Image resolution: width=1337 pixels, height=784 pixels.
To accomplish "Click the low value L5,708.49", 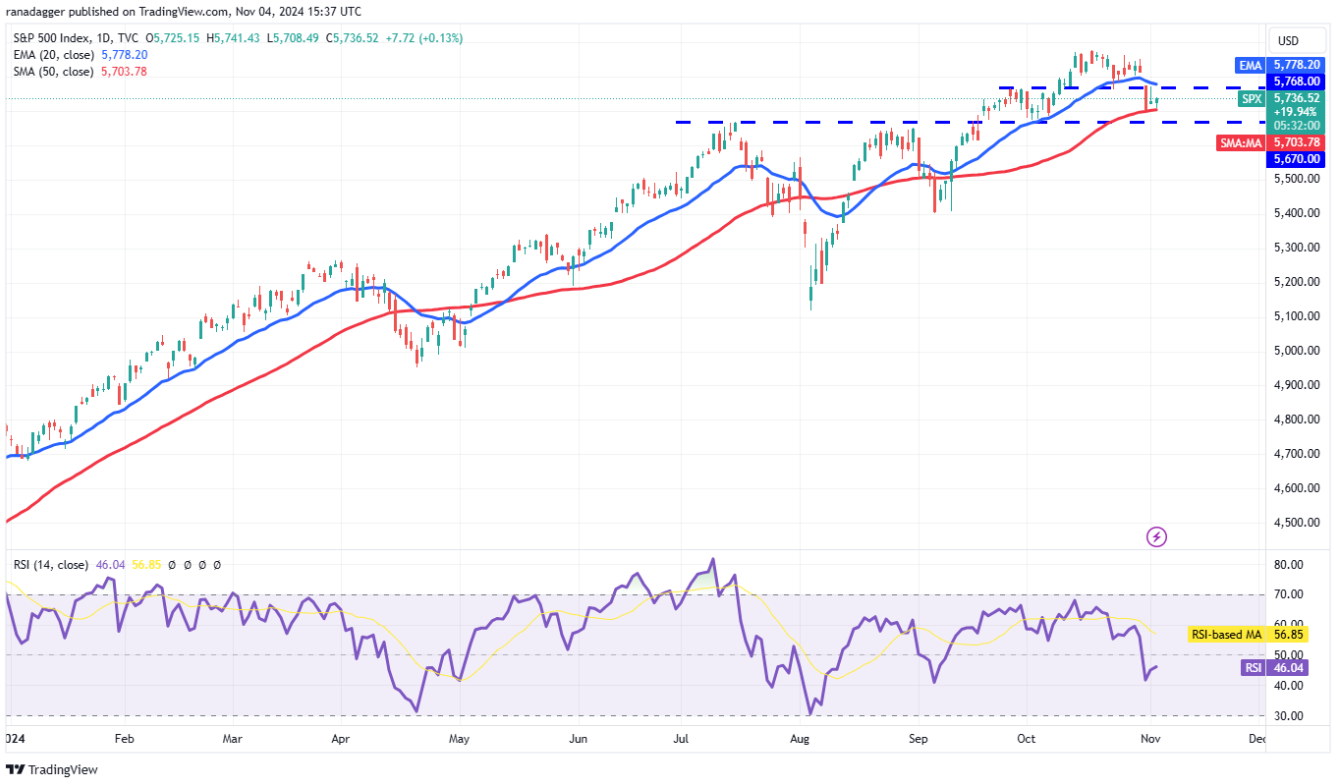I will (291, 38).
